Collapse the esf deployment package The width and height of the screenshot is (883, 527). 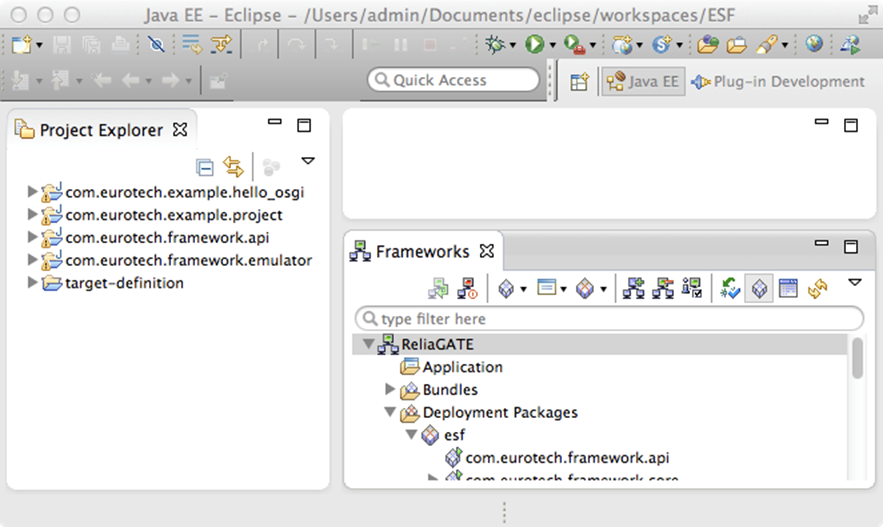click(x=412, y=434)
